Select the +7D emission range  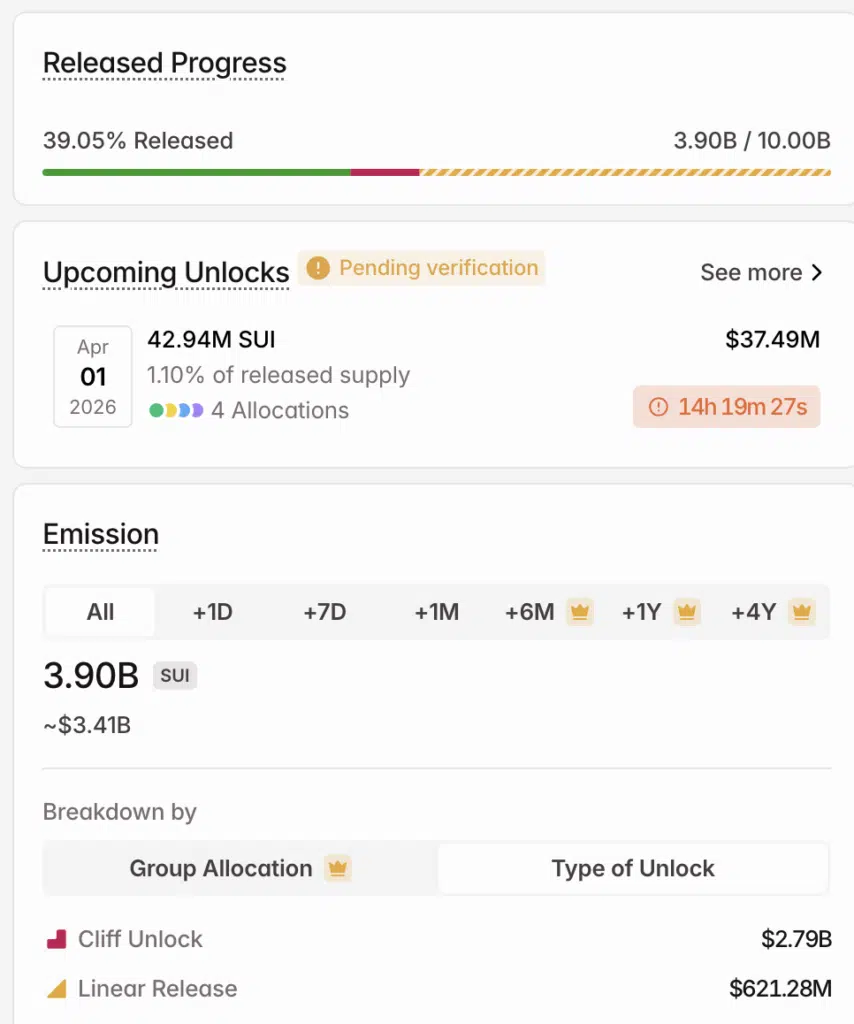[x=324, y=612]
